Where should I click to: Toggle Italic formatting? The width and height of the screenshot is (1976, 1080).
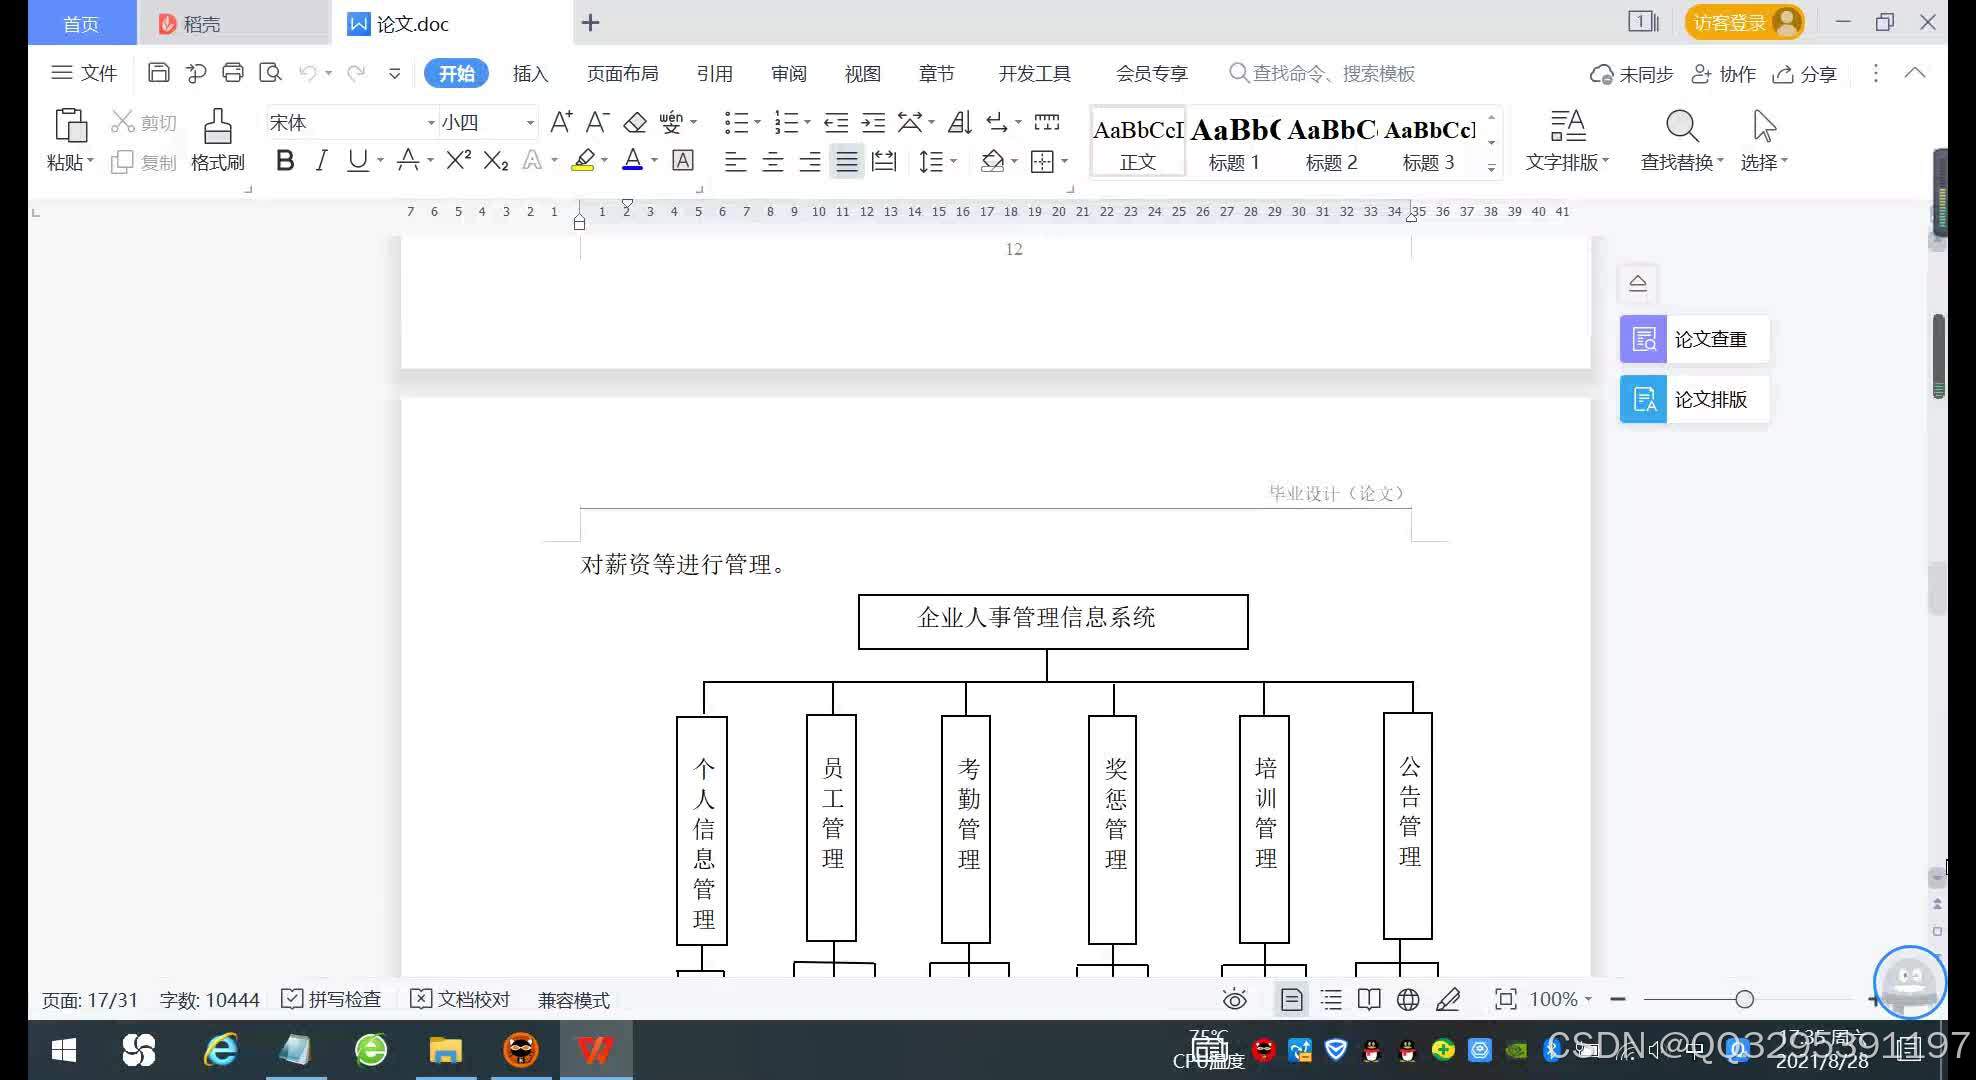321,161
